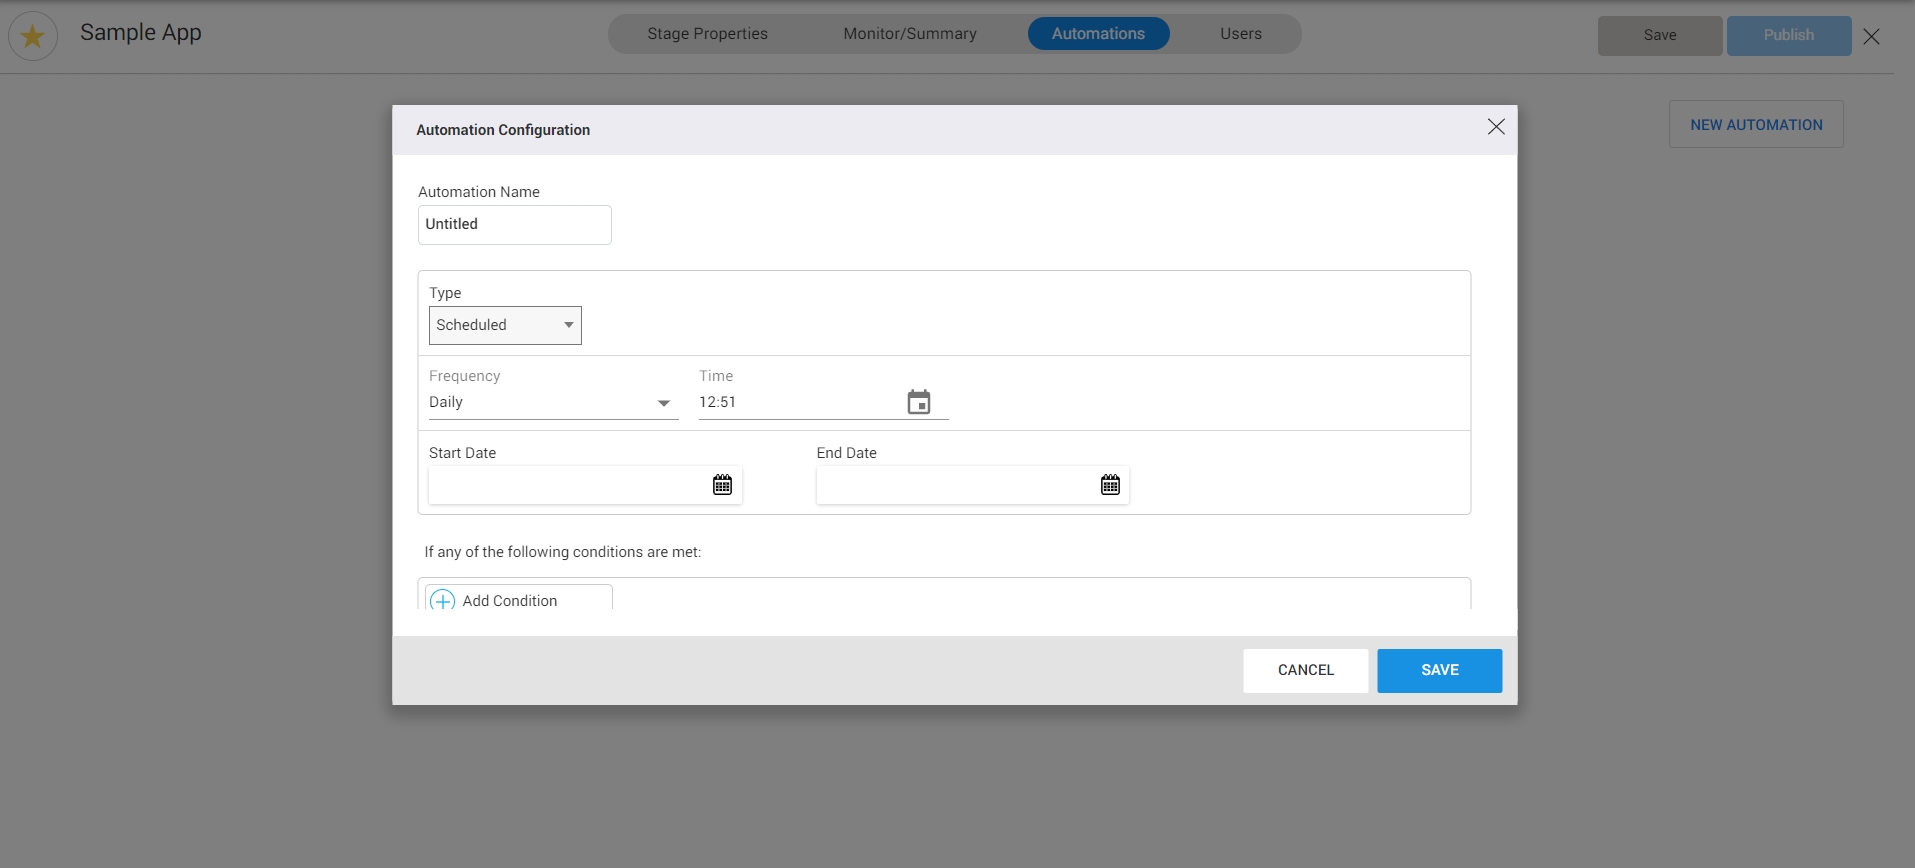Close the Automation Configuration dialog
This screenshot has width=1915, height=868.
(x=1495, y=127)
